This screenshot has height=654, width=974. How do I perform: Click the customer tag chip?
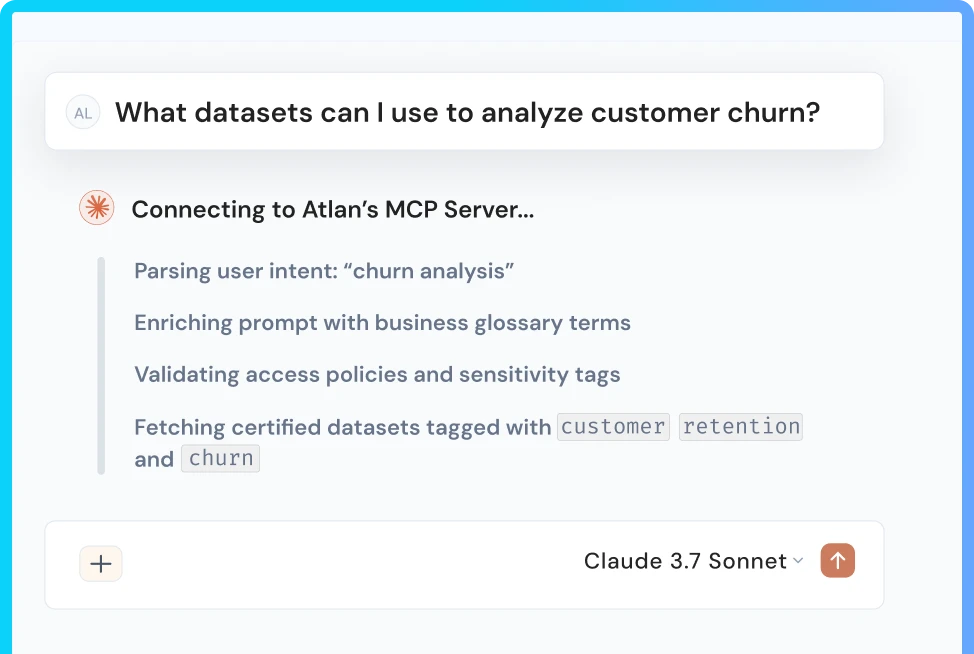[613, 427]
